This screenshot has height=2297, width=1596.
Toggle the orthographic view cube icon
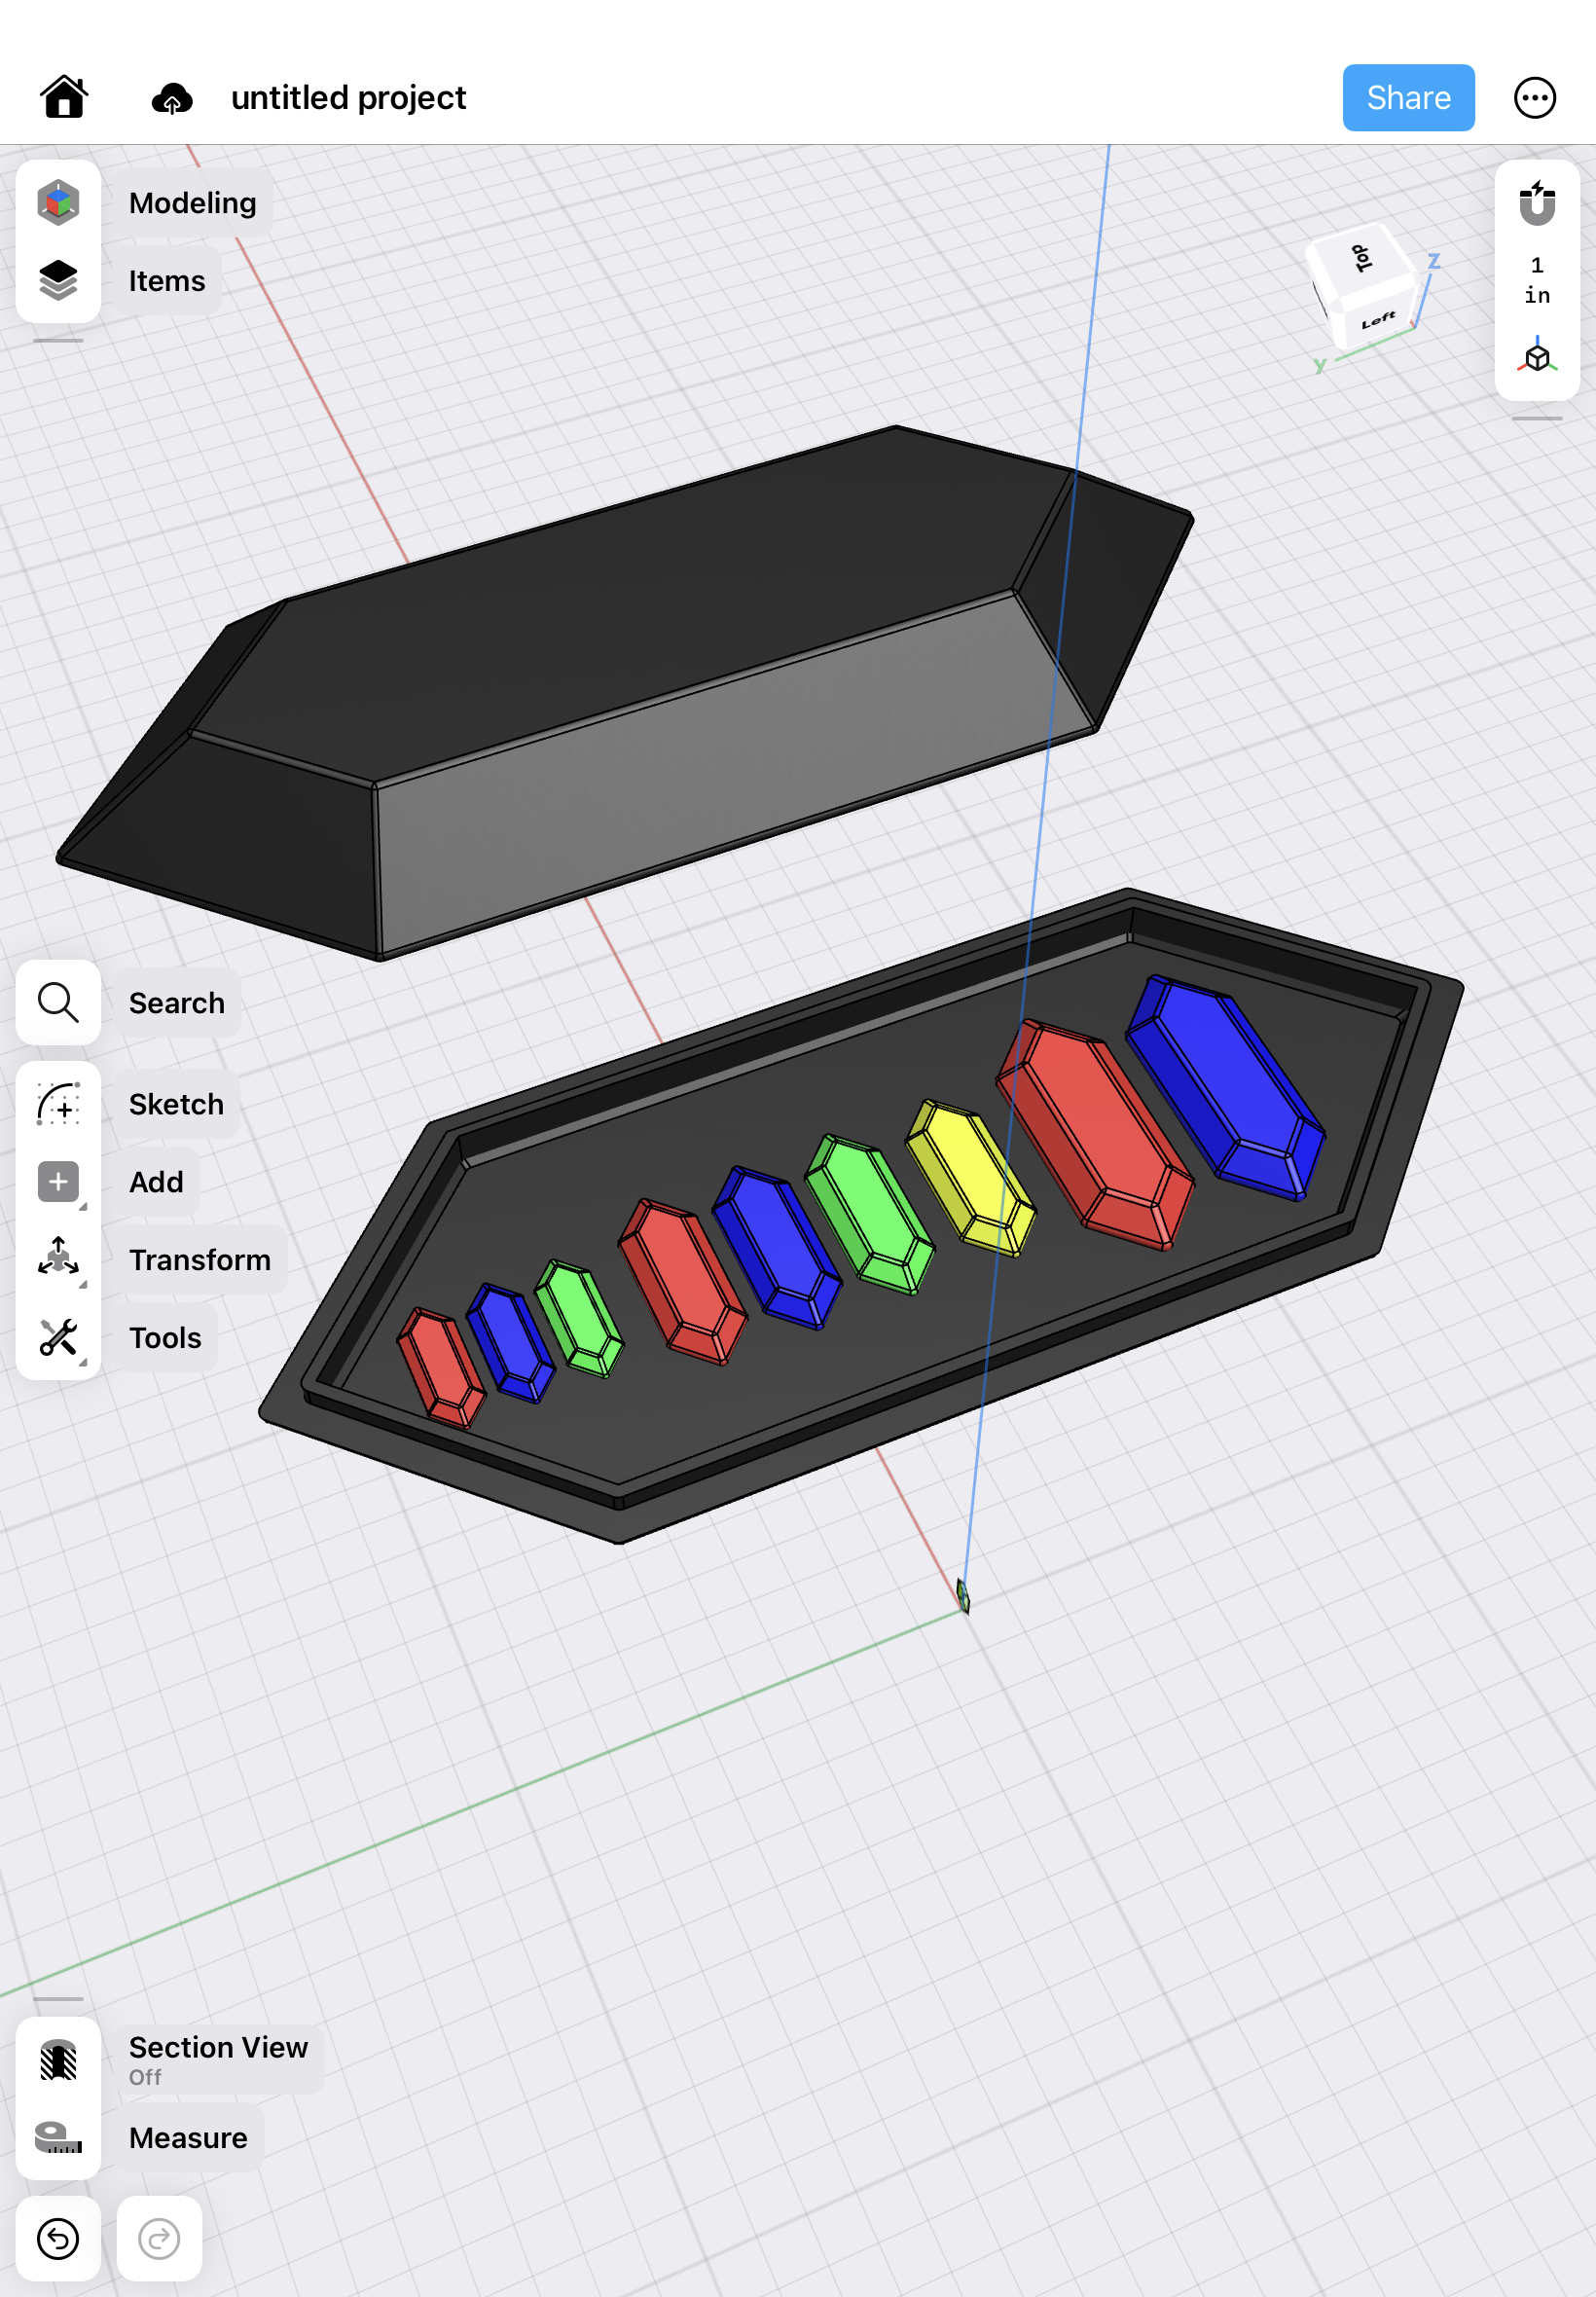pos(1536,357)
